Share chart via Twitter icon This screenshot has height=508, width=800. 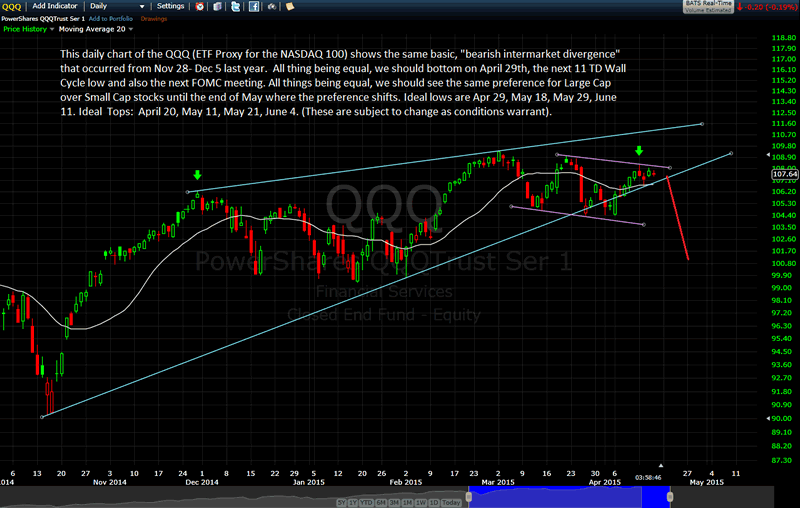[x=235, y=7]
